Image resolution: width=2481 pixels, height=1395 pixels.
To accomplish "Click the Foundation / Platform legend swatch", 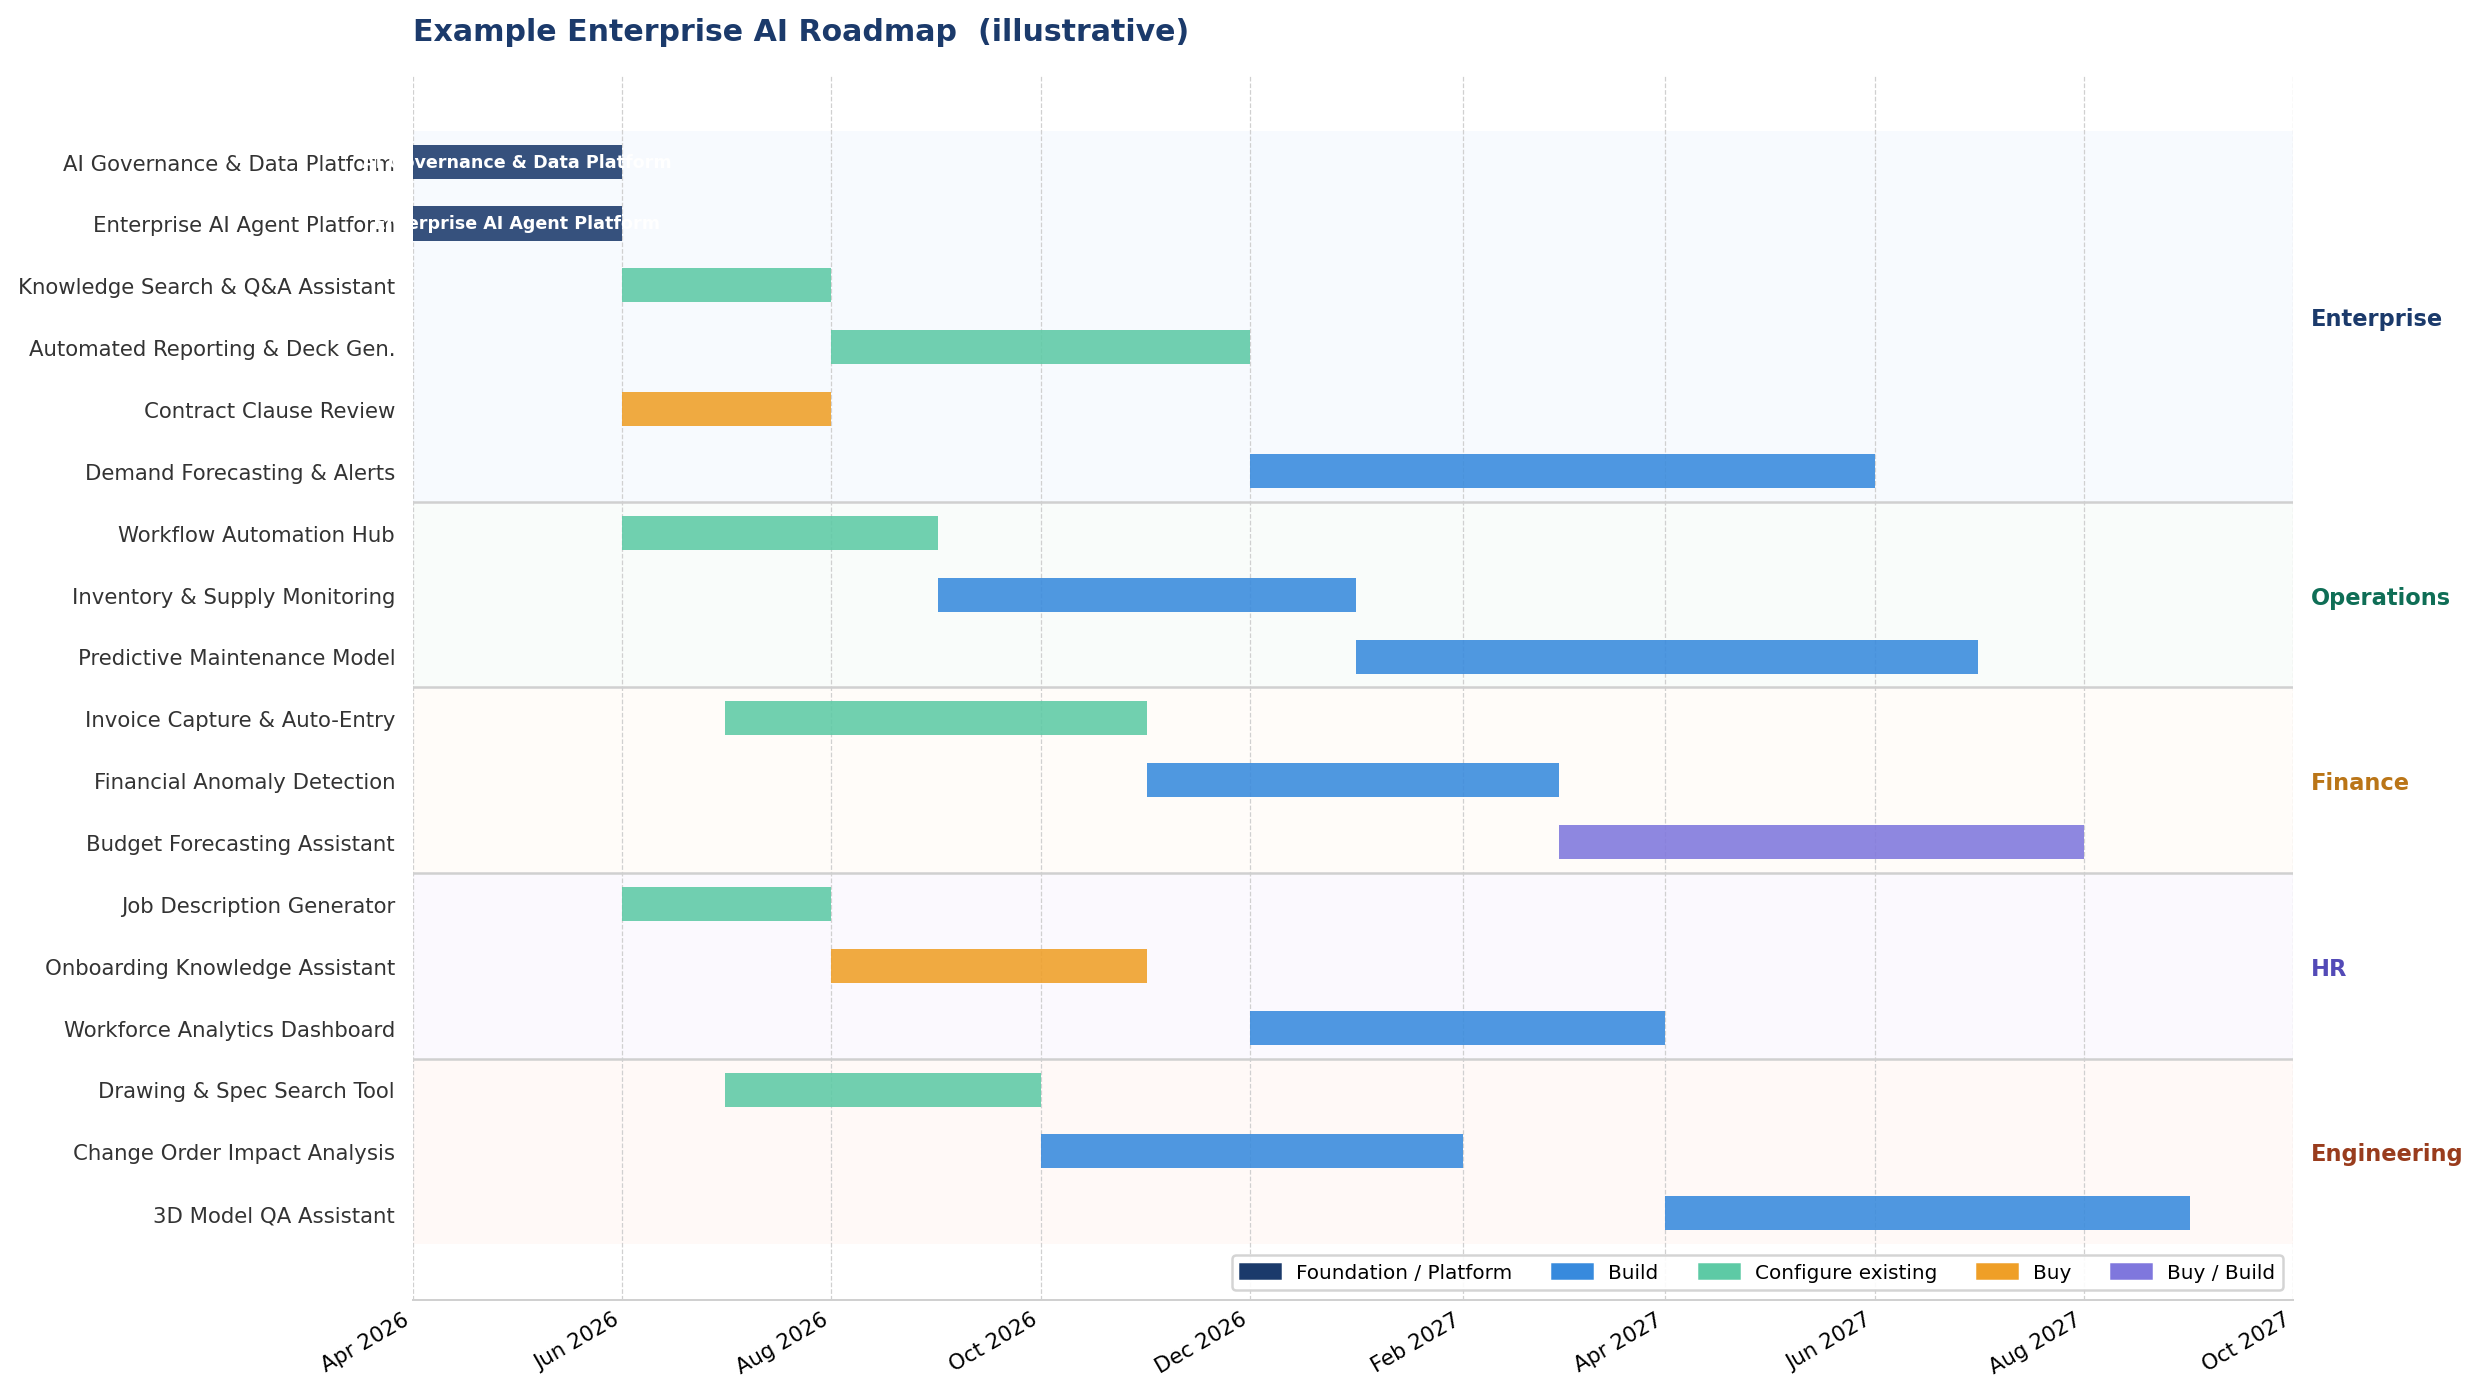I will (1259, 1272).
